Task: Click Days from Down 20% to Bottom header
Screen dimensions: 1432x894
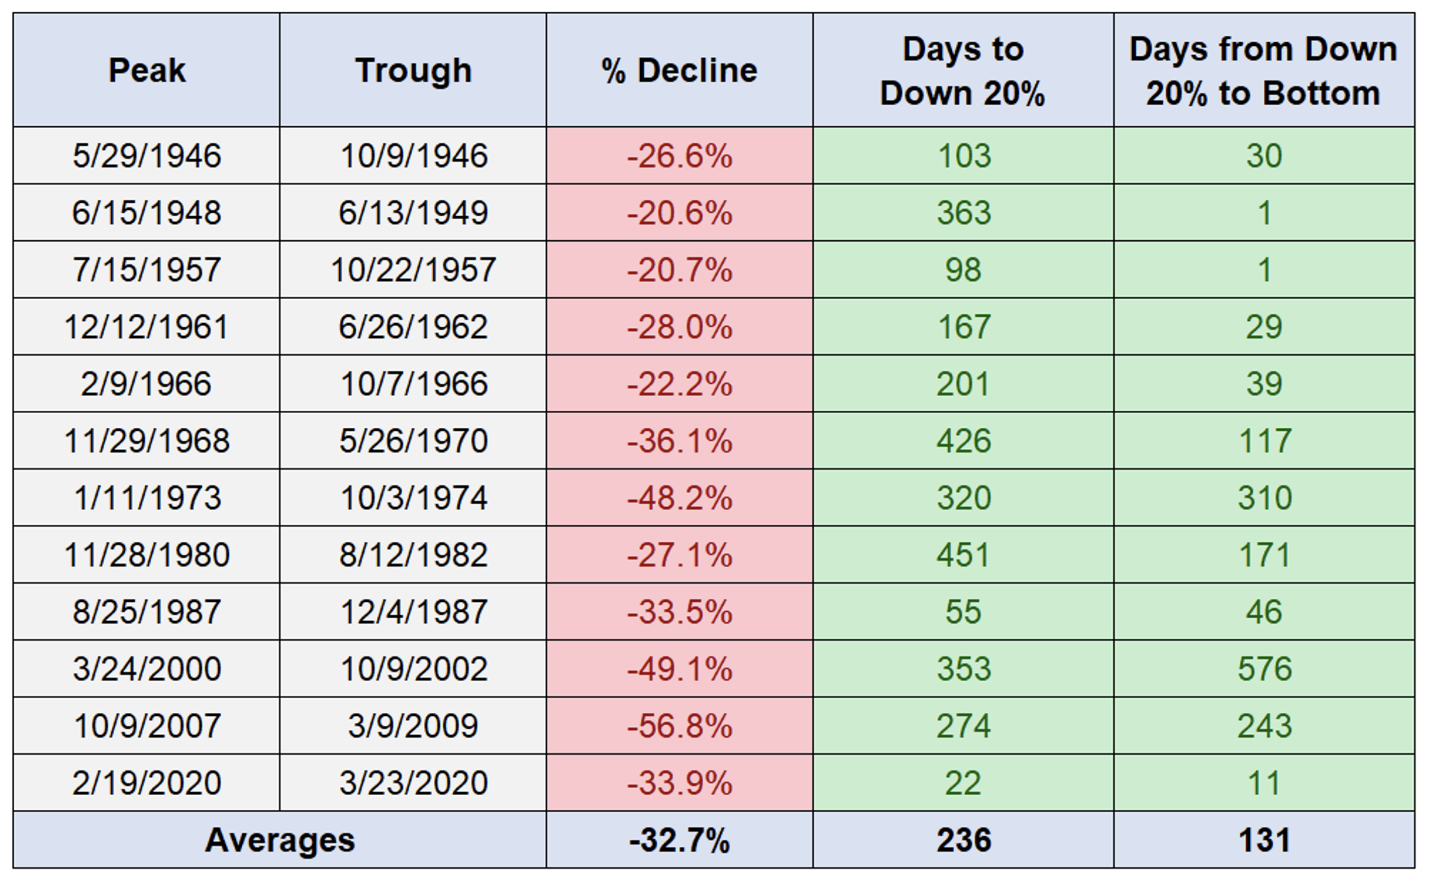Action: tap(1263, 70)
